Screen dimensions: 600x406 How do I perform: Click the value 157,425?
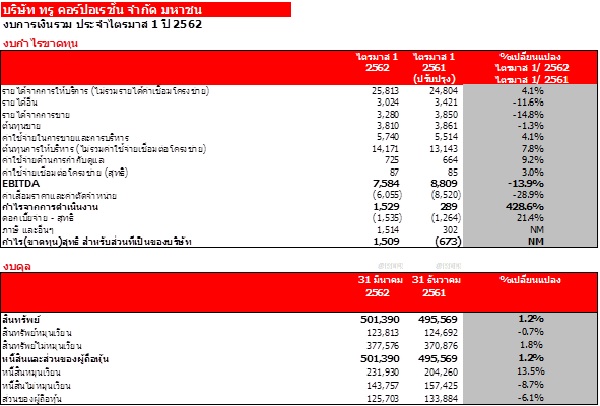point(441,386)
